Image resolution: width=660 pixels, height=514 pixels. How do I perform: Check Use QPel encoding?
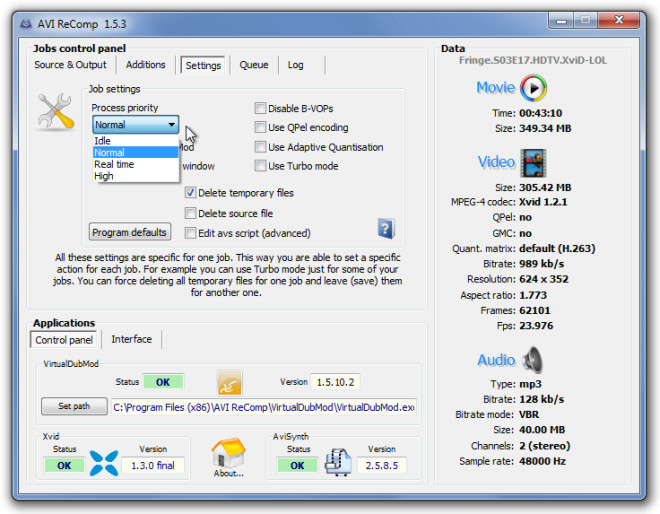pyautogui.click(x=261, y=127)
